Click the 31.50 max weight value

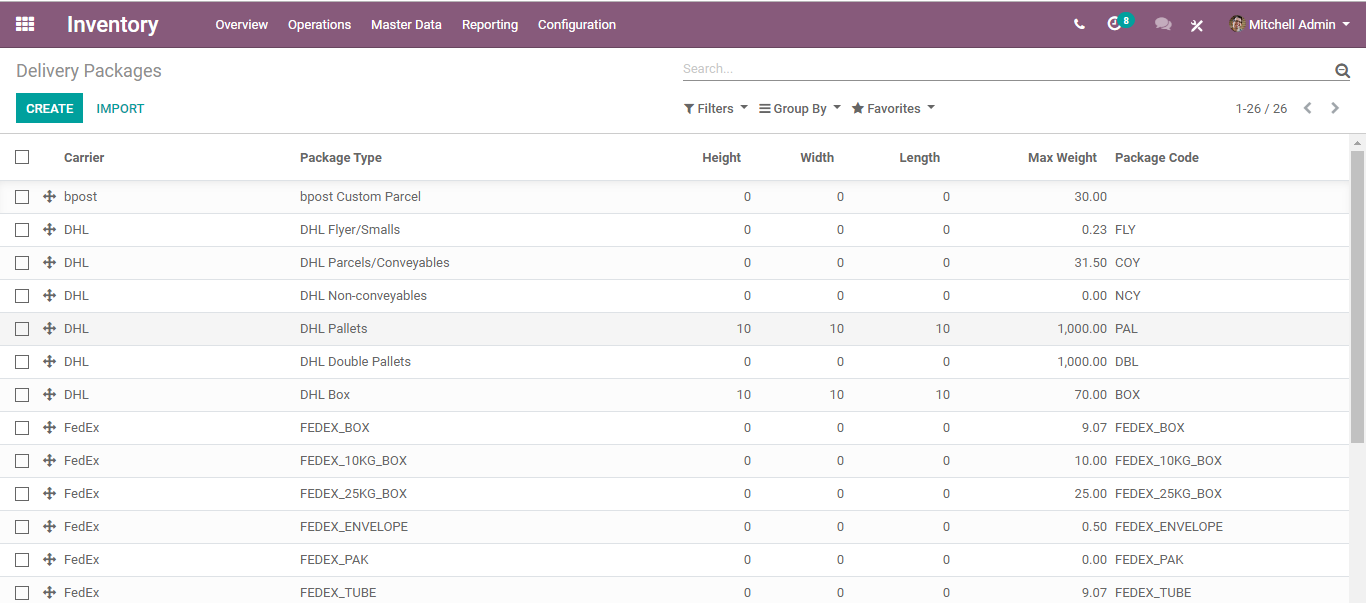point(1090,263)
